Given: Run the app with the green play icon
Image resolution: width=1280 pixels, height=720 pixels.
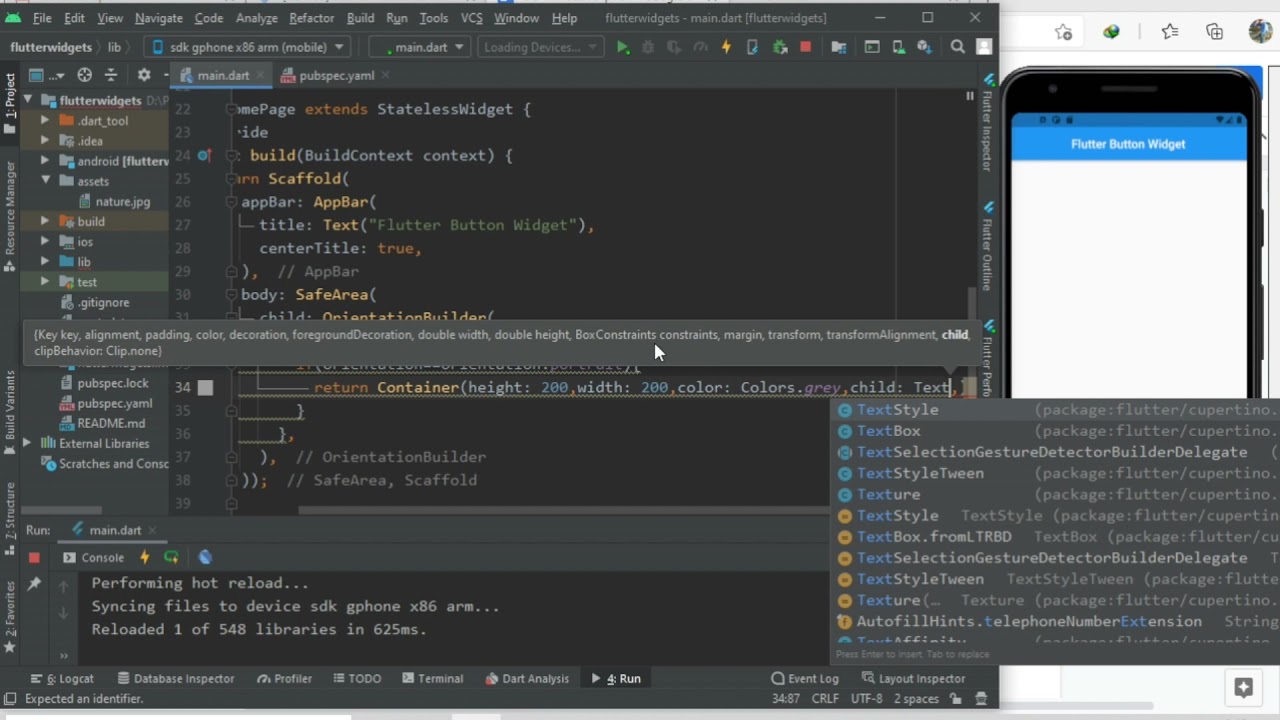Looking at the screenshot, I should (x=623, y=47).
